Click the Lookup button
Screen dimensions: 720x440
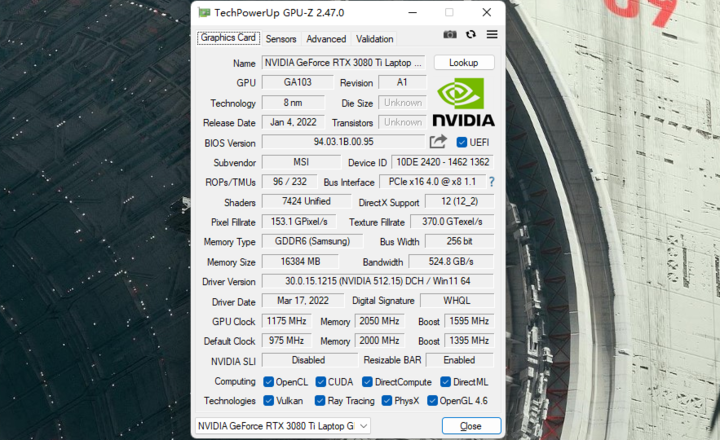(x=464, y=62)
